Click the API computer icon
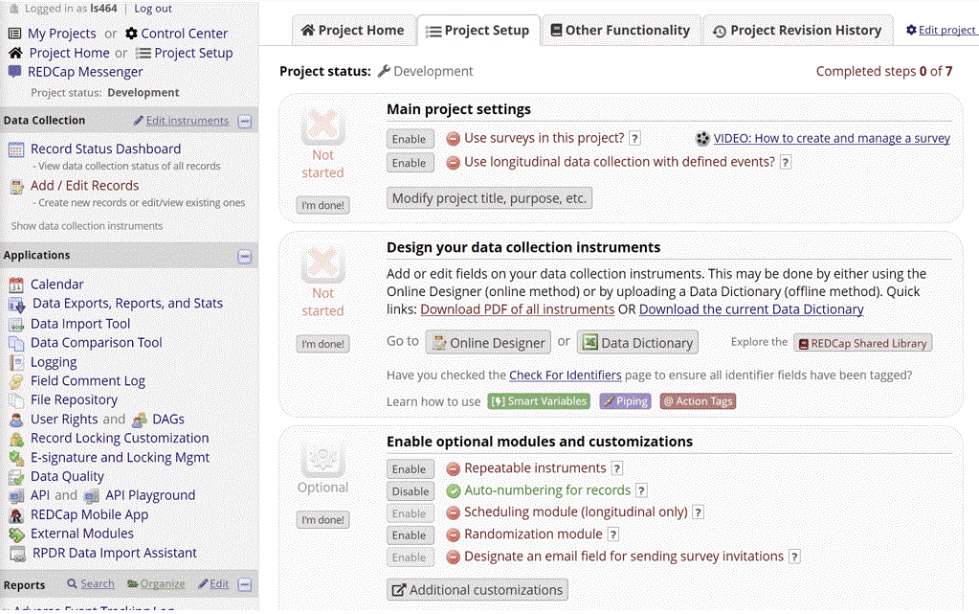This screenshot has width=979, height=614. 16,497
